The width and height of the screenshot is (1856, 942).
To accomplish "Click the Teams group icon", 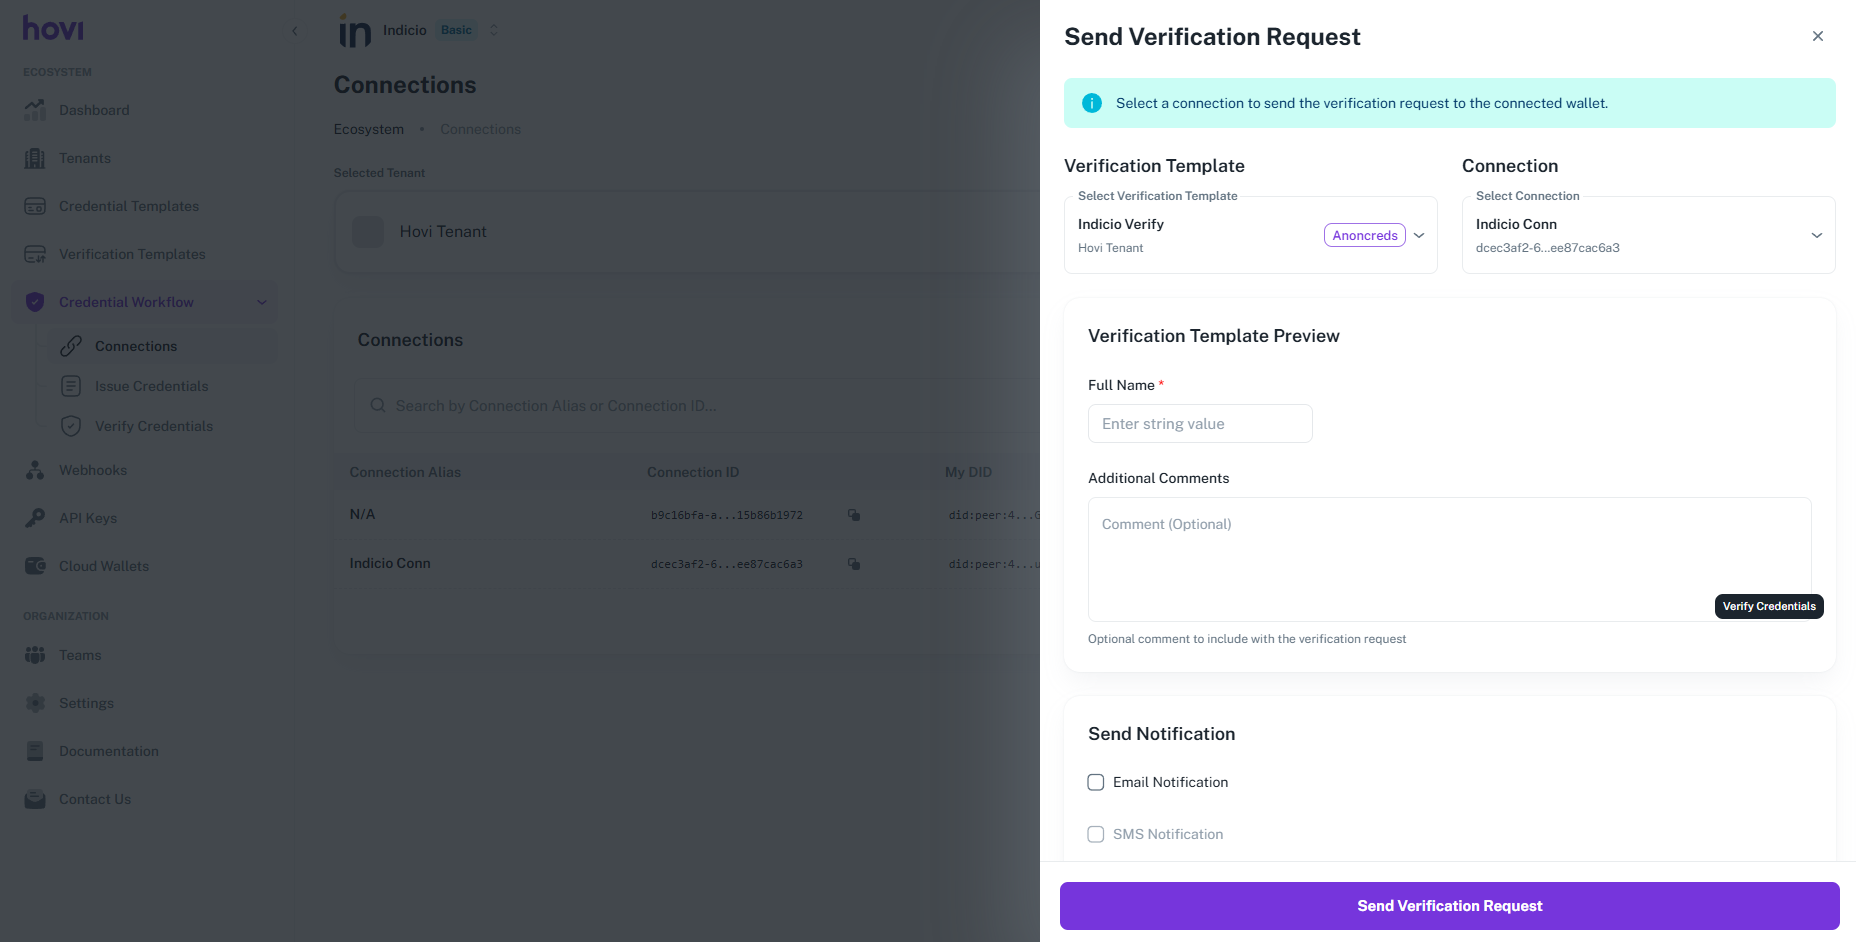I will point(35,655).
